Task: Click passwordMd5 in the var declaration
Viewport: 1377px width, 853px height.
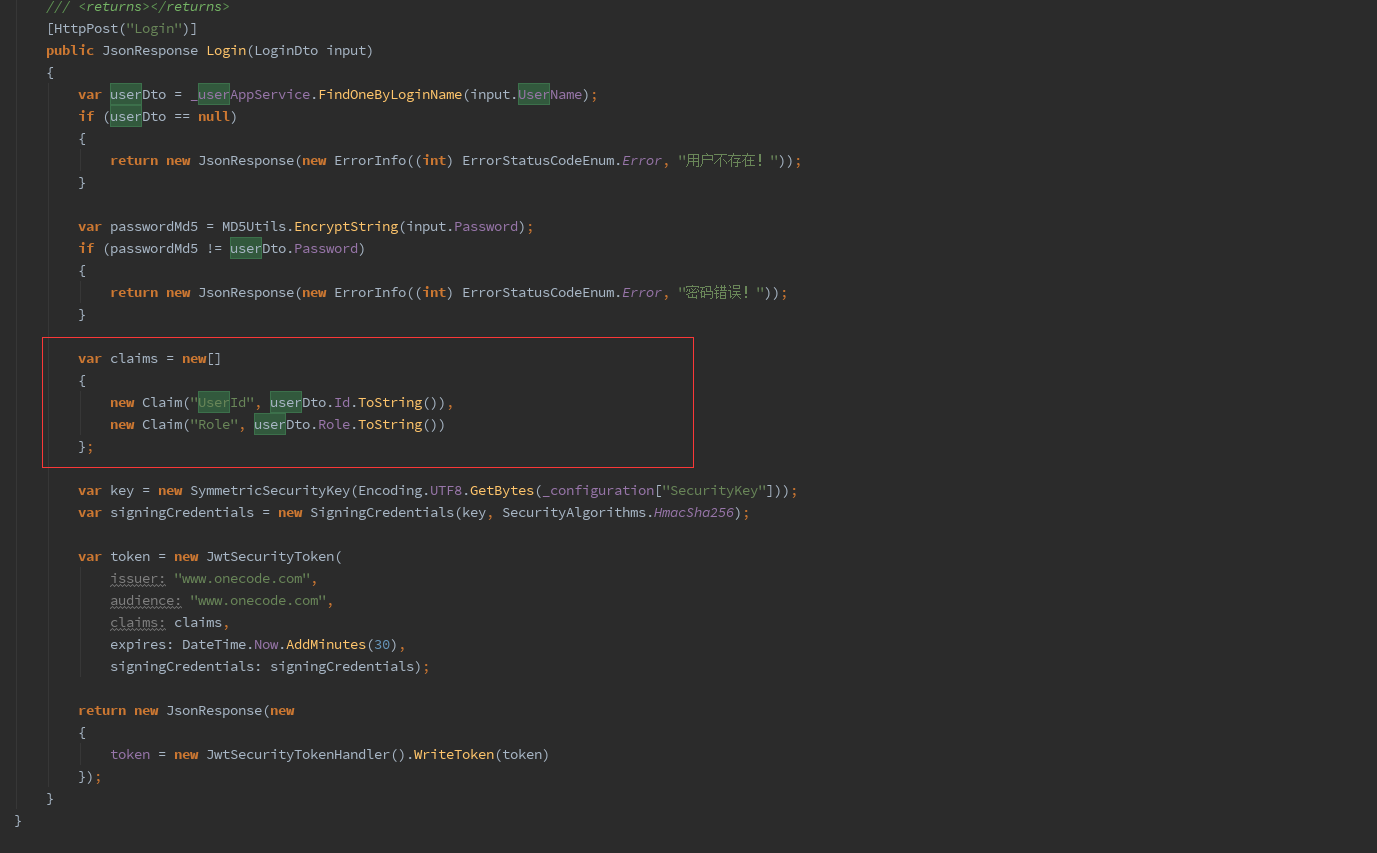Action: tap(154, 226)
